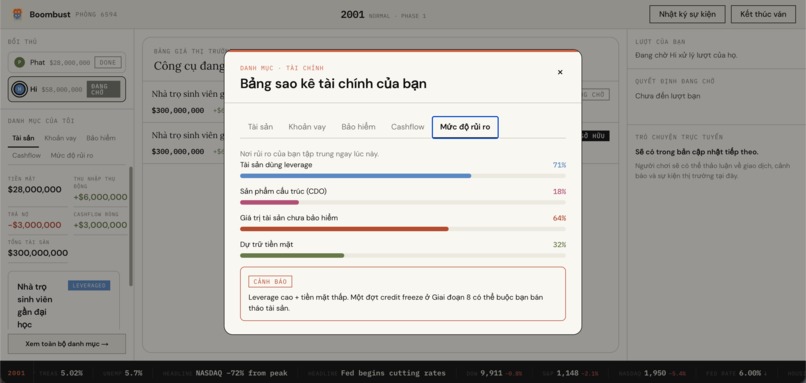This screenshot has height=383, width=806.
Task: Click the LEVERAGED tag on property card
Action: pos(89,285)
